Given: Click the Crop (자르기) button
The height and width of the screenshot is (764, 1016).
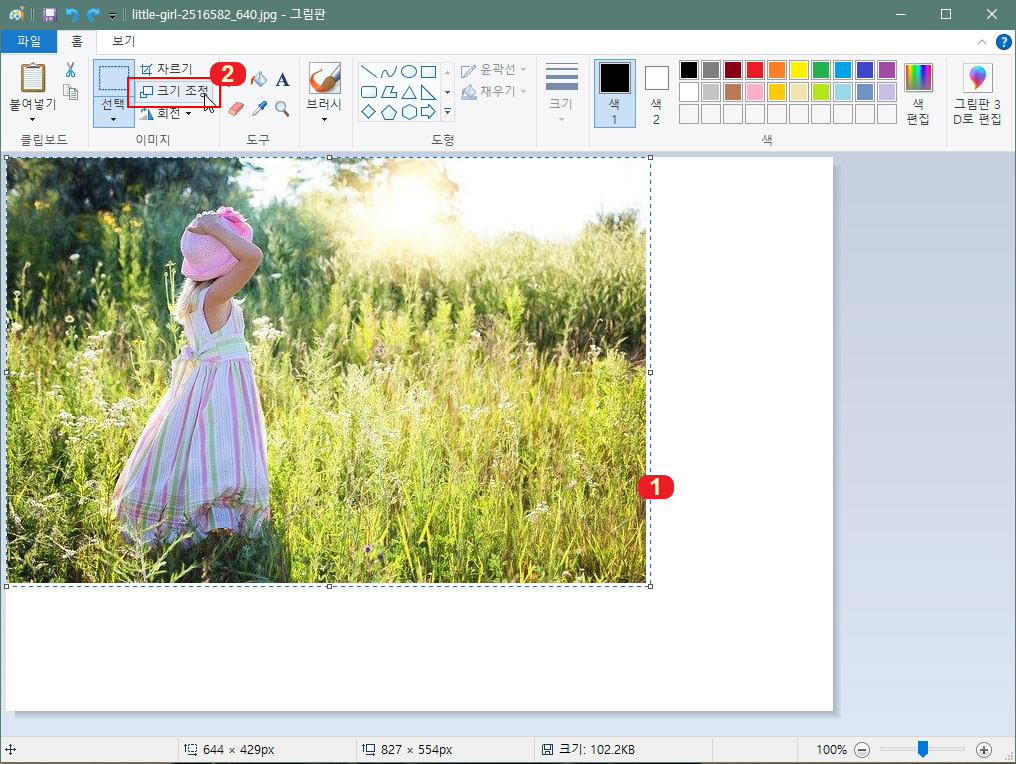Looking at the screenshot, I should coord(167,69).
